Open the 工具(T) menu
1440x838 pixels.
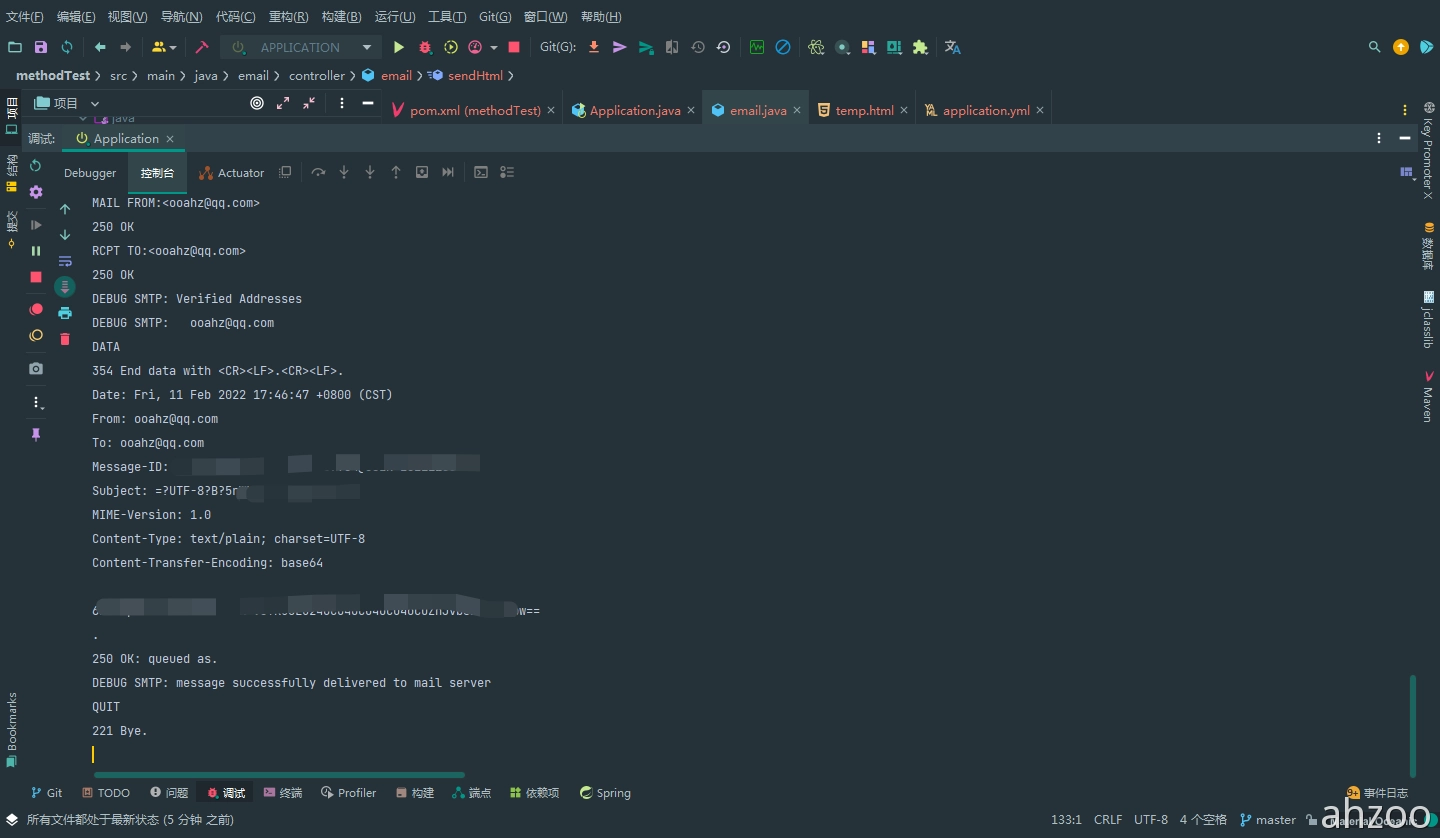447,17
